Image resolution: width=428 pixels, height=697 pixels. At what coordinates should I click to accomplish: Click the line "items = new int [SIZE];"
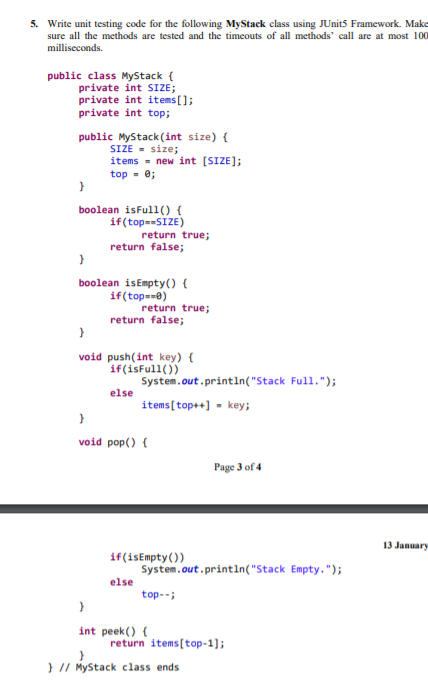176,161
